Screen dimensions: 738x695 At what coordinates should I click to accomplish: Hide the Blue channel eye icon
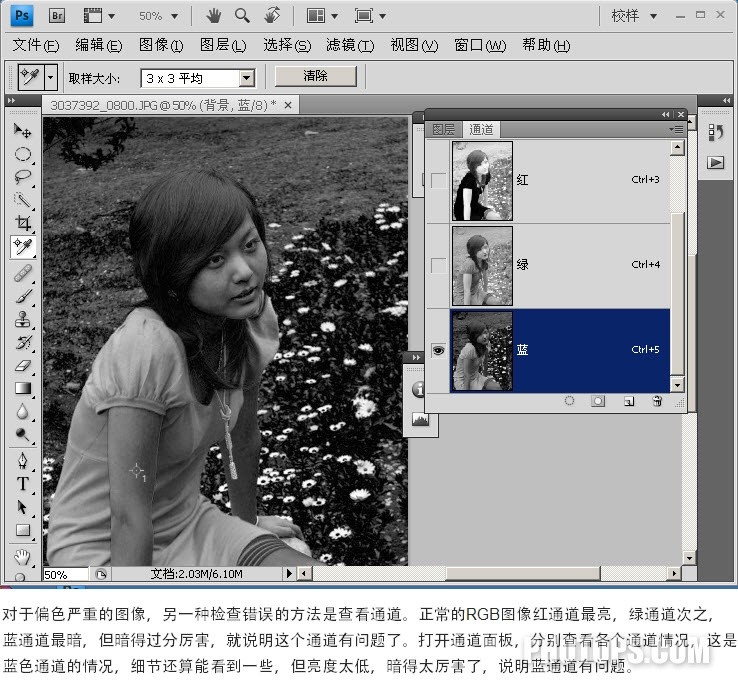tap(439, 350)
